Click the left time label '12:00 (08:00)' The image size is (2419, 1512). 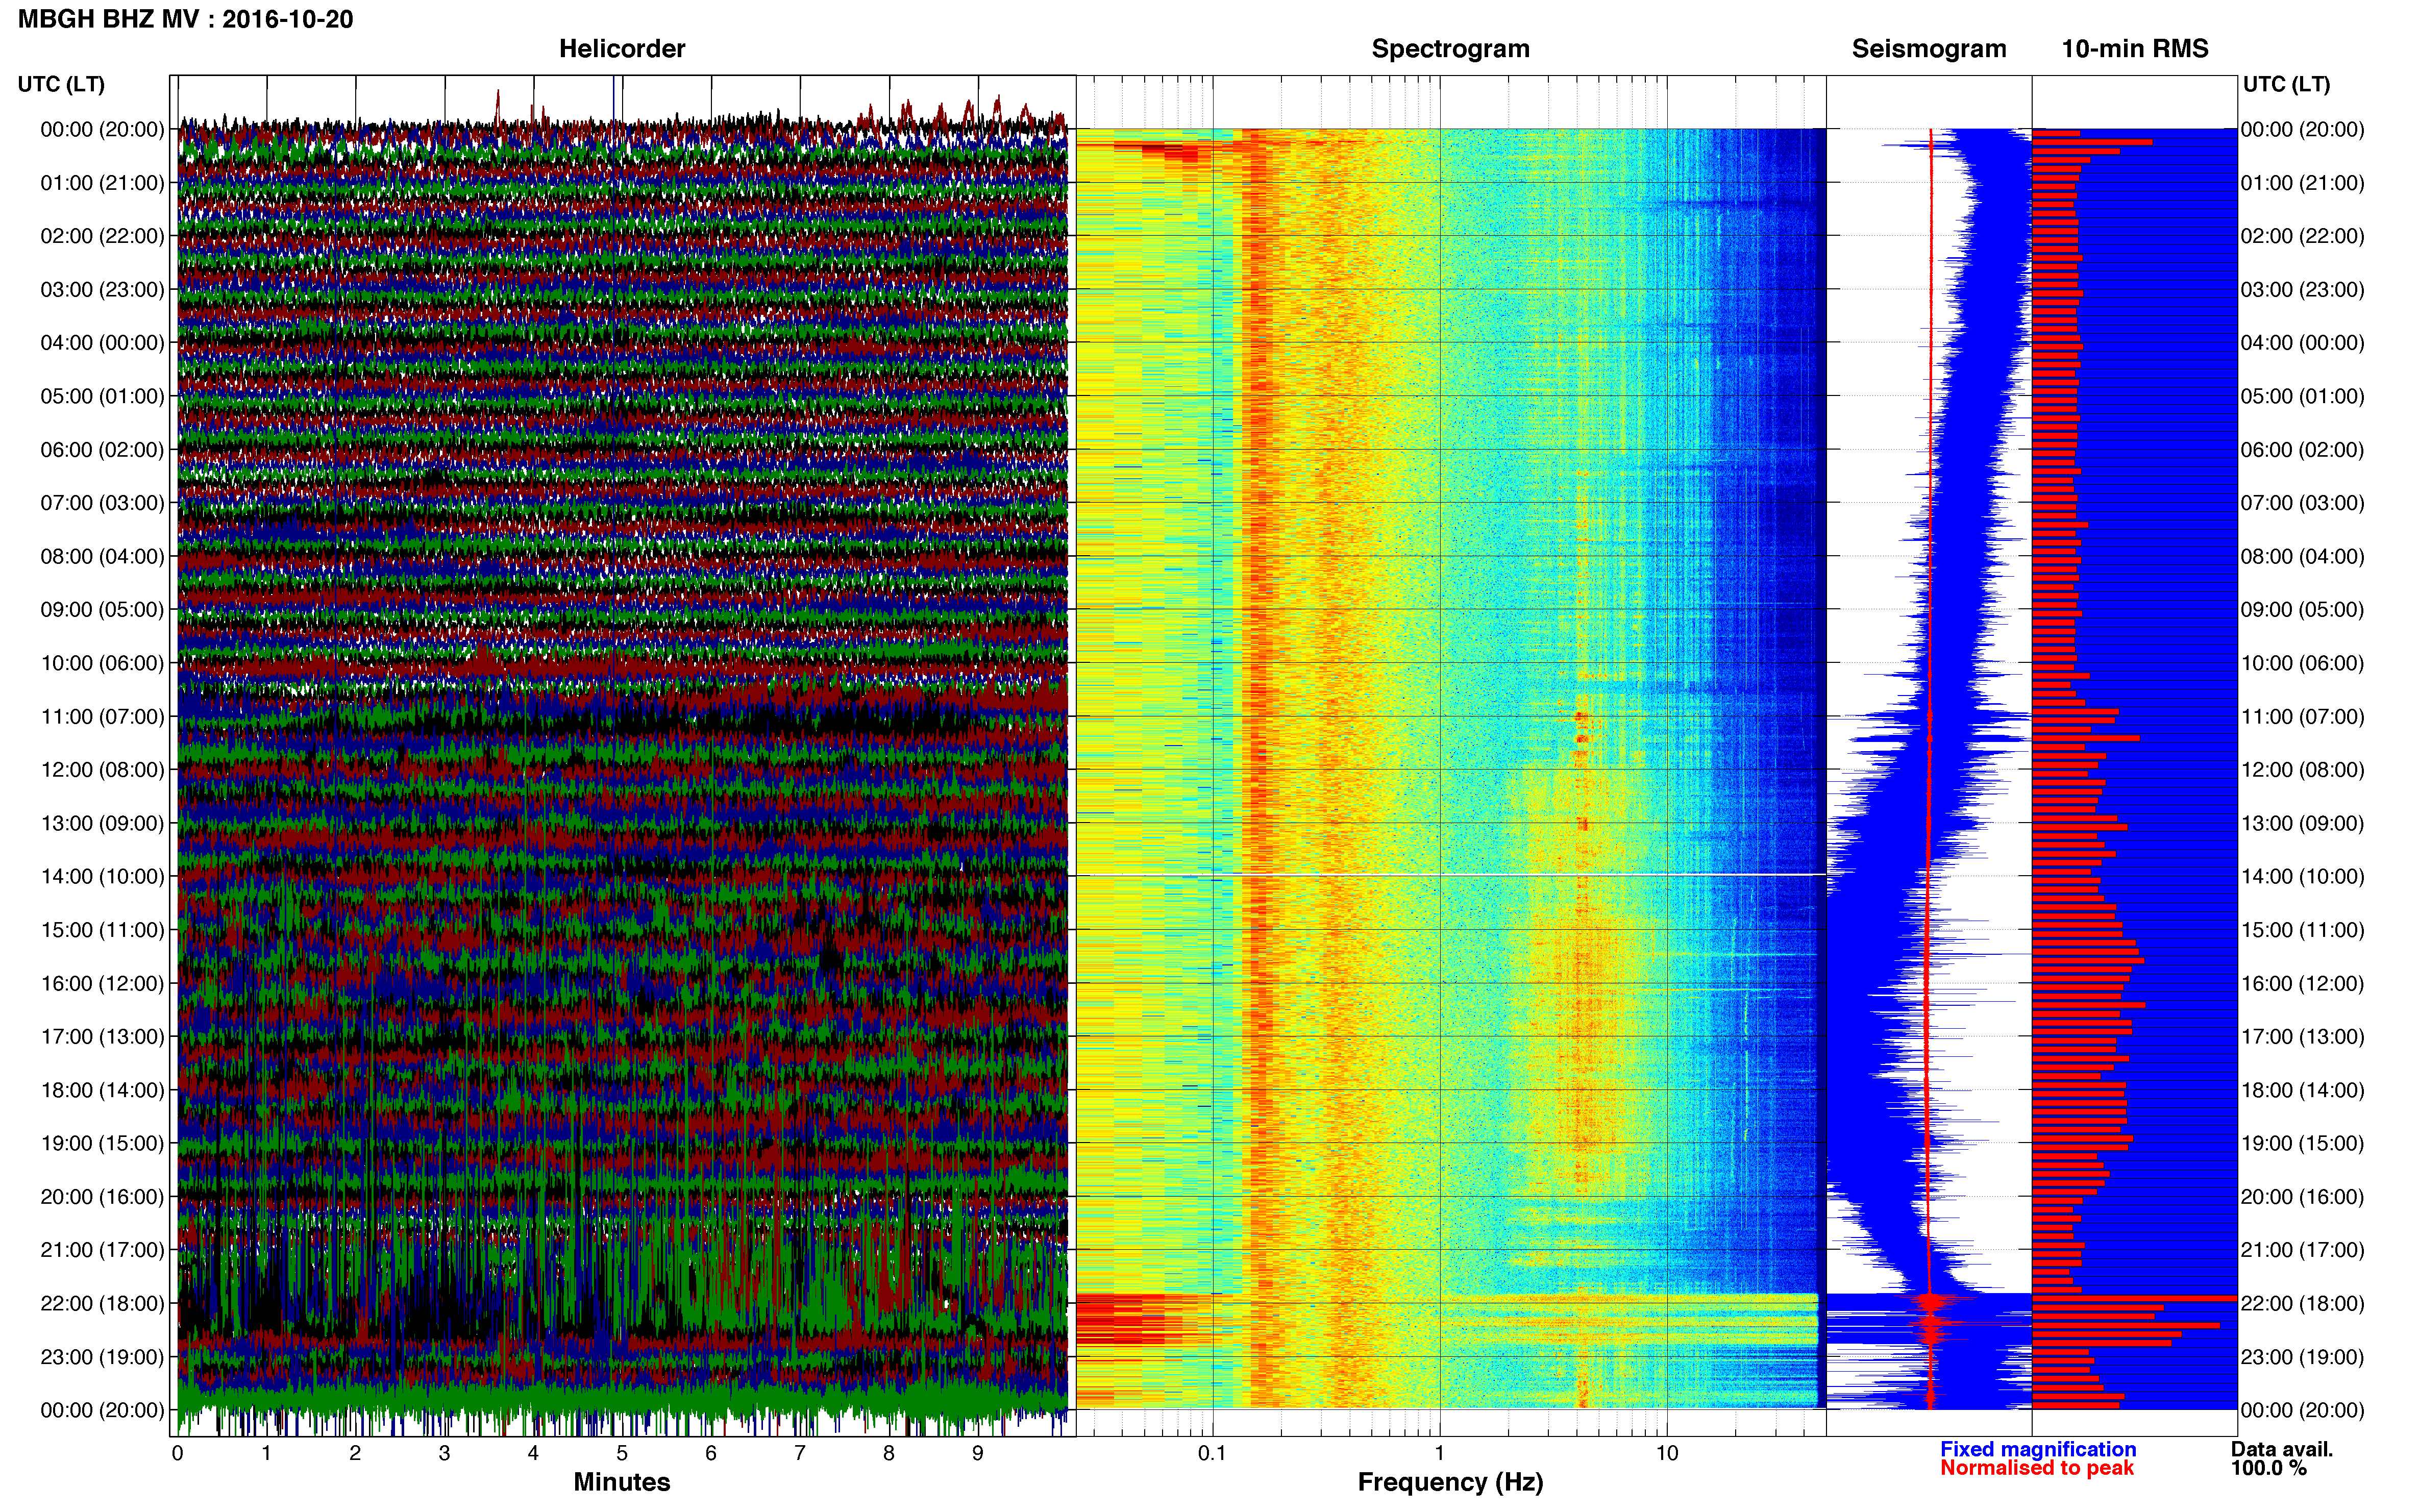(x=102, y=770)
